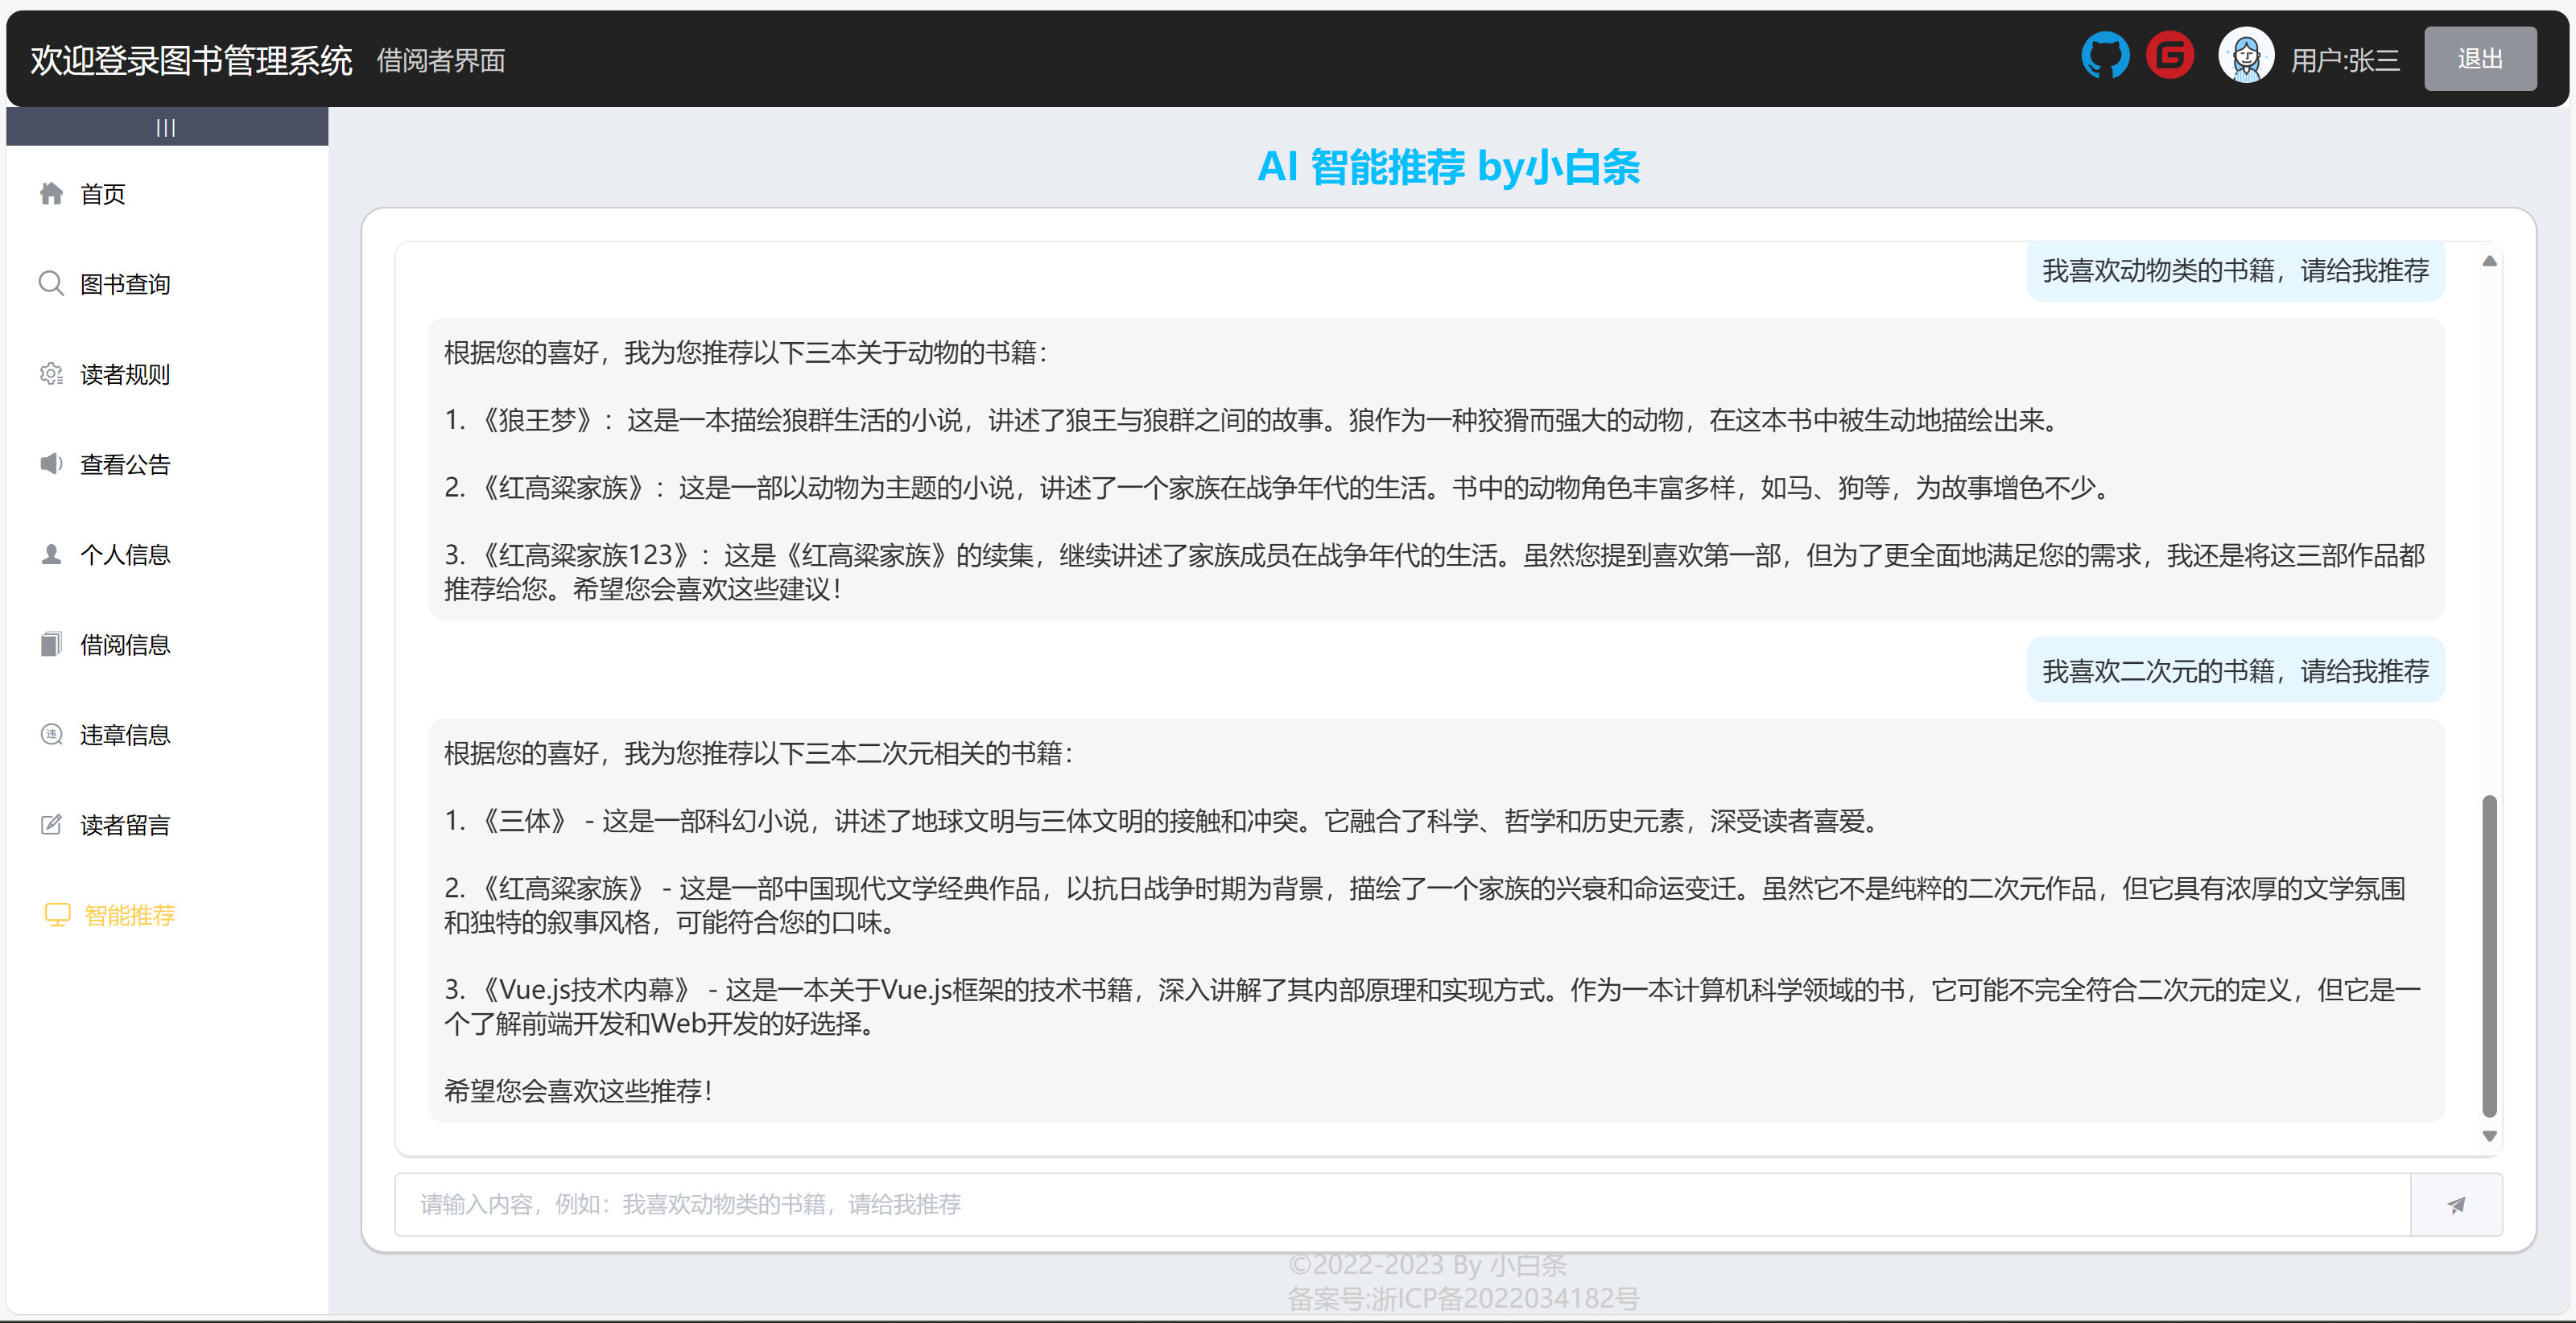Click the 用户:张三 username label
The width and height of the screenshot is (2576, 1323).
click(x=2344, y=61)
